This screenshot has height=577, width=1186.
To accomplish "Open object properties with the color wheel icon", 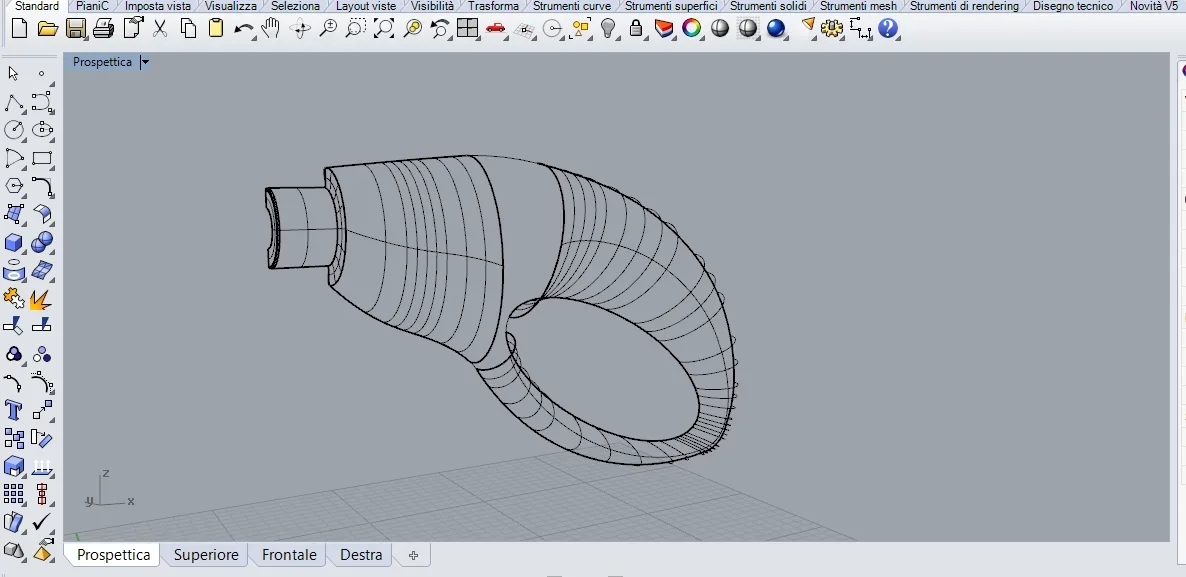I will click(691, 29).
